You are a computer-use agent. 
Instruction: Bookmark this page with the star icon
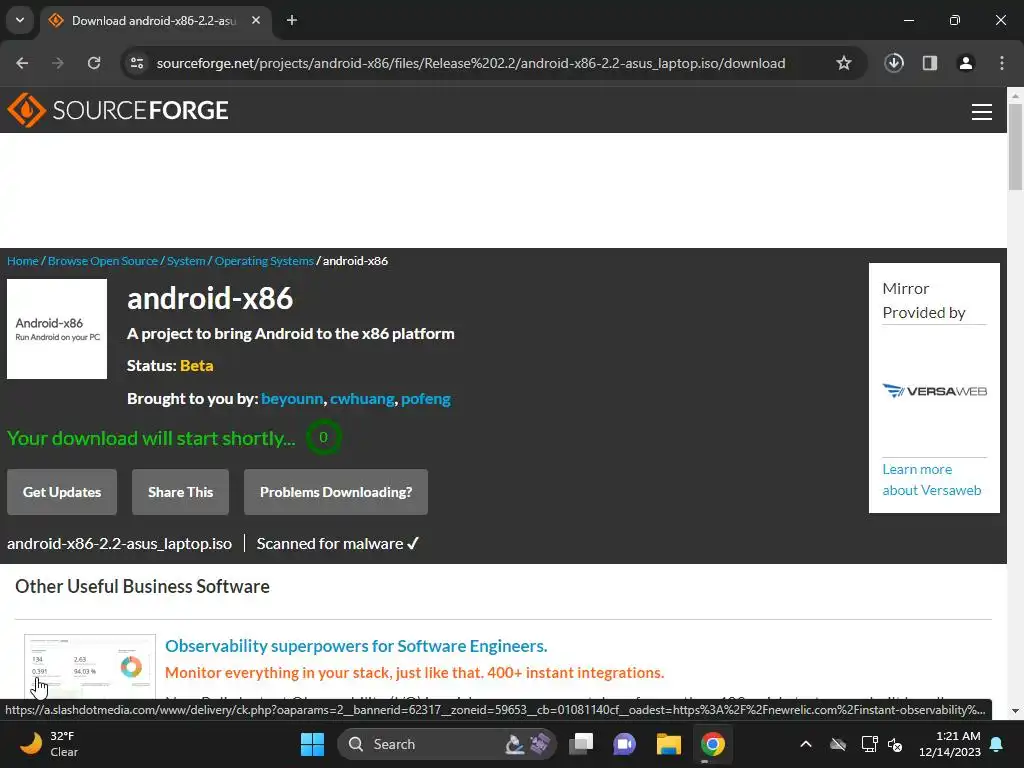pos(844,63)
